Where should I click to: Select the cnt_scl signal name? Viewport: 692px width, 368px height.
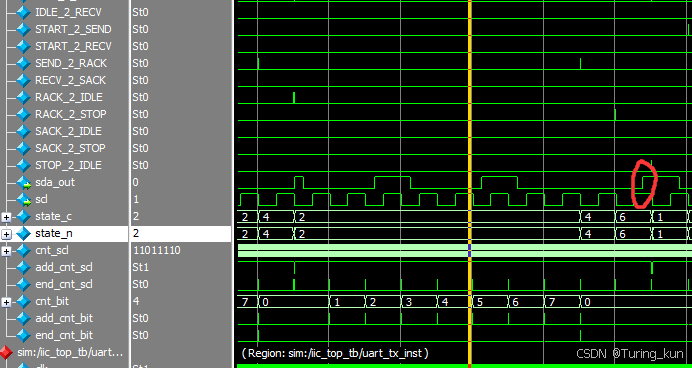pyautogui.click(x=52, y=250)
